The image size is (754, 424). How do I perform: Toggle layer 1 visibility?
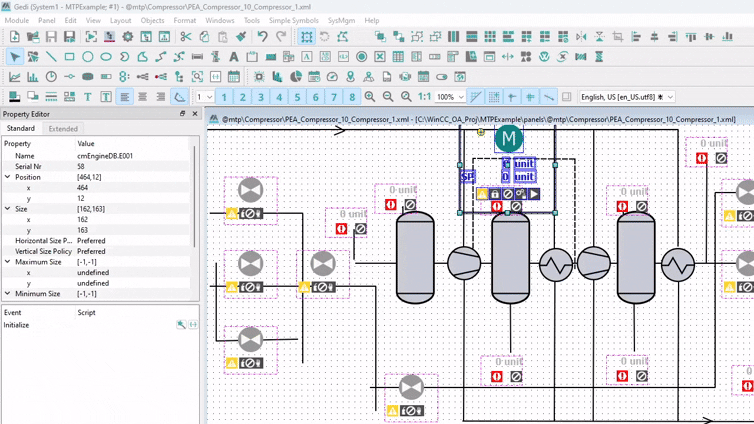click(x=224, y=97)
